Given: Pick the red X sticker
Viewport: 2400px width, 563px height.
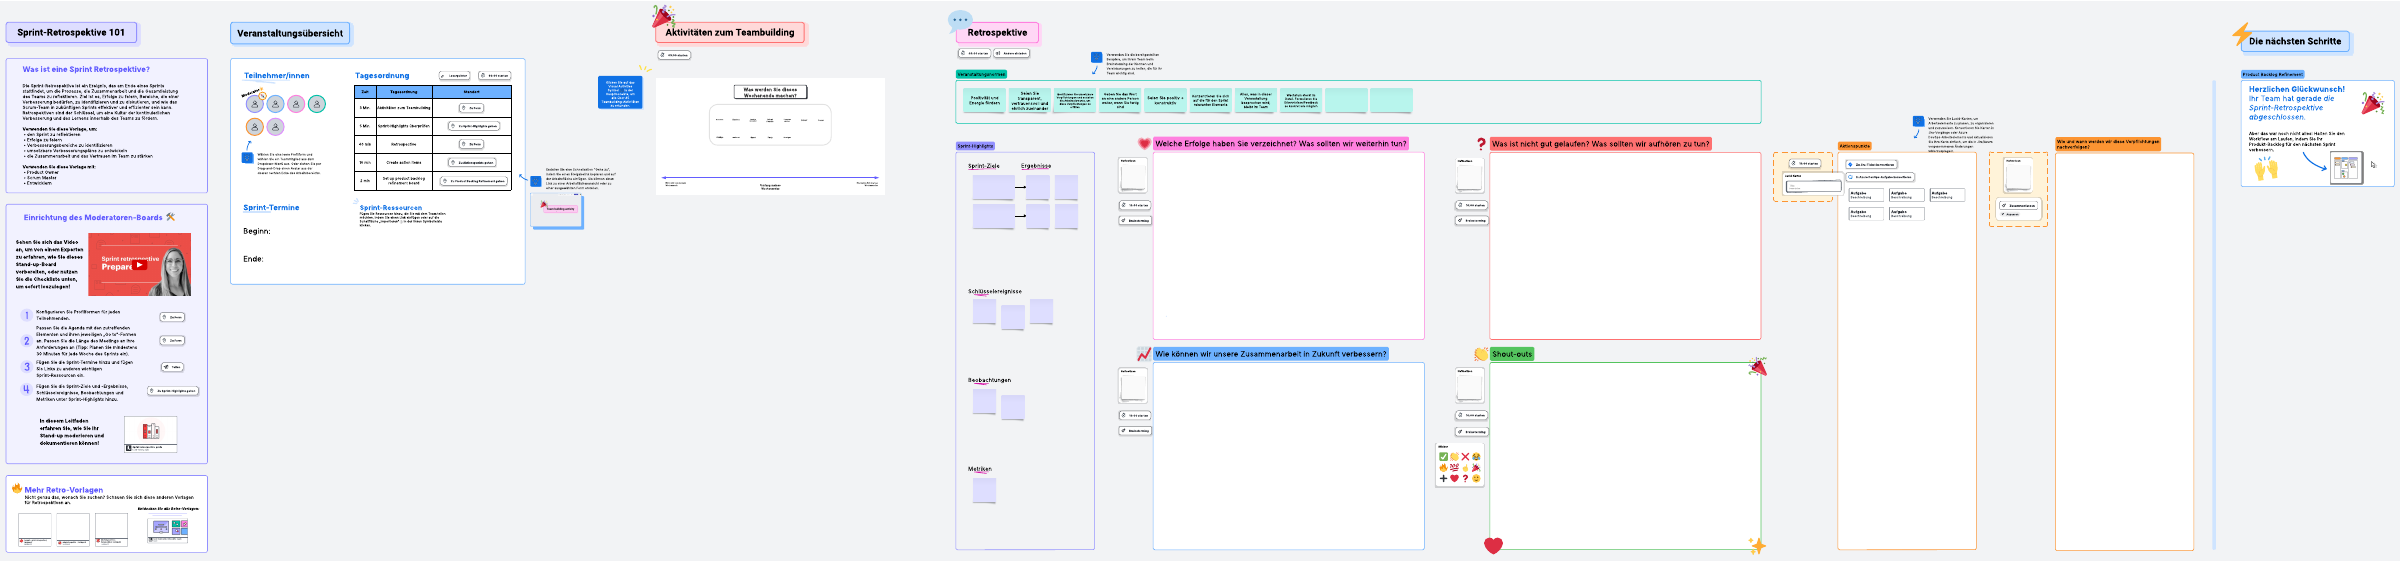Looking at the screenshot, I should pyautogui.click(x=1465, y=457).
